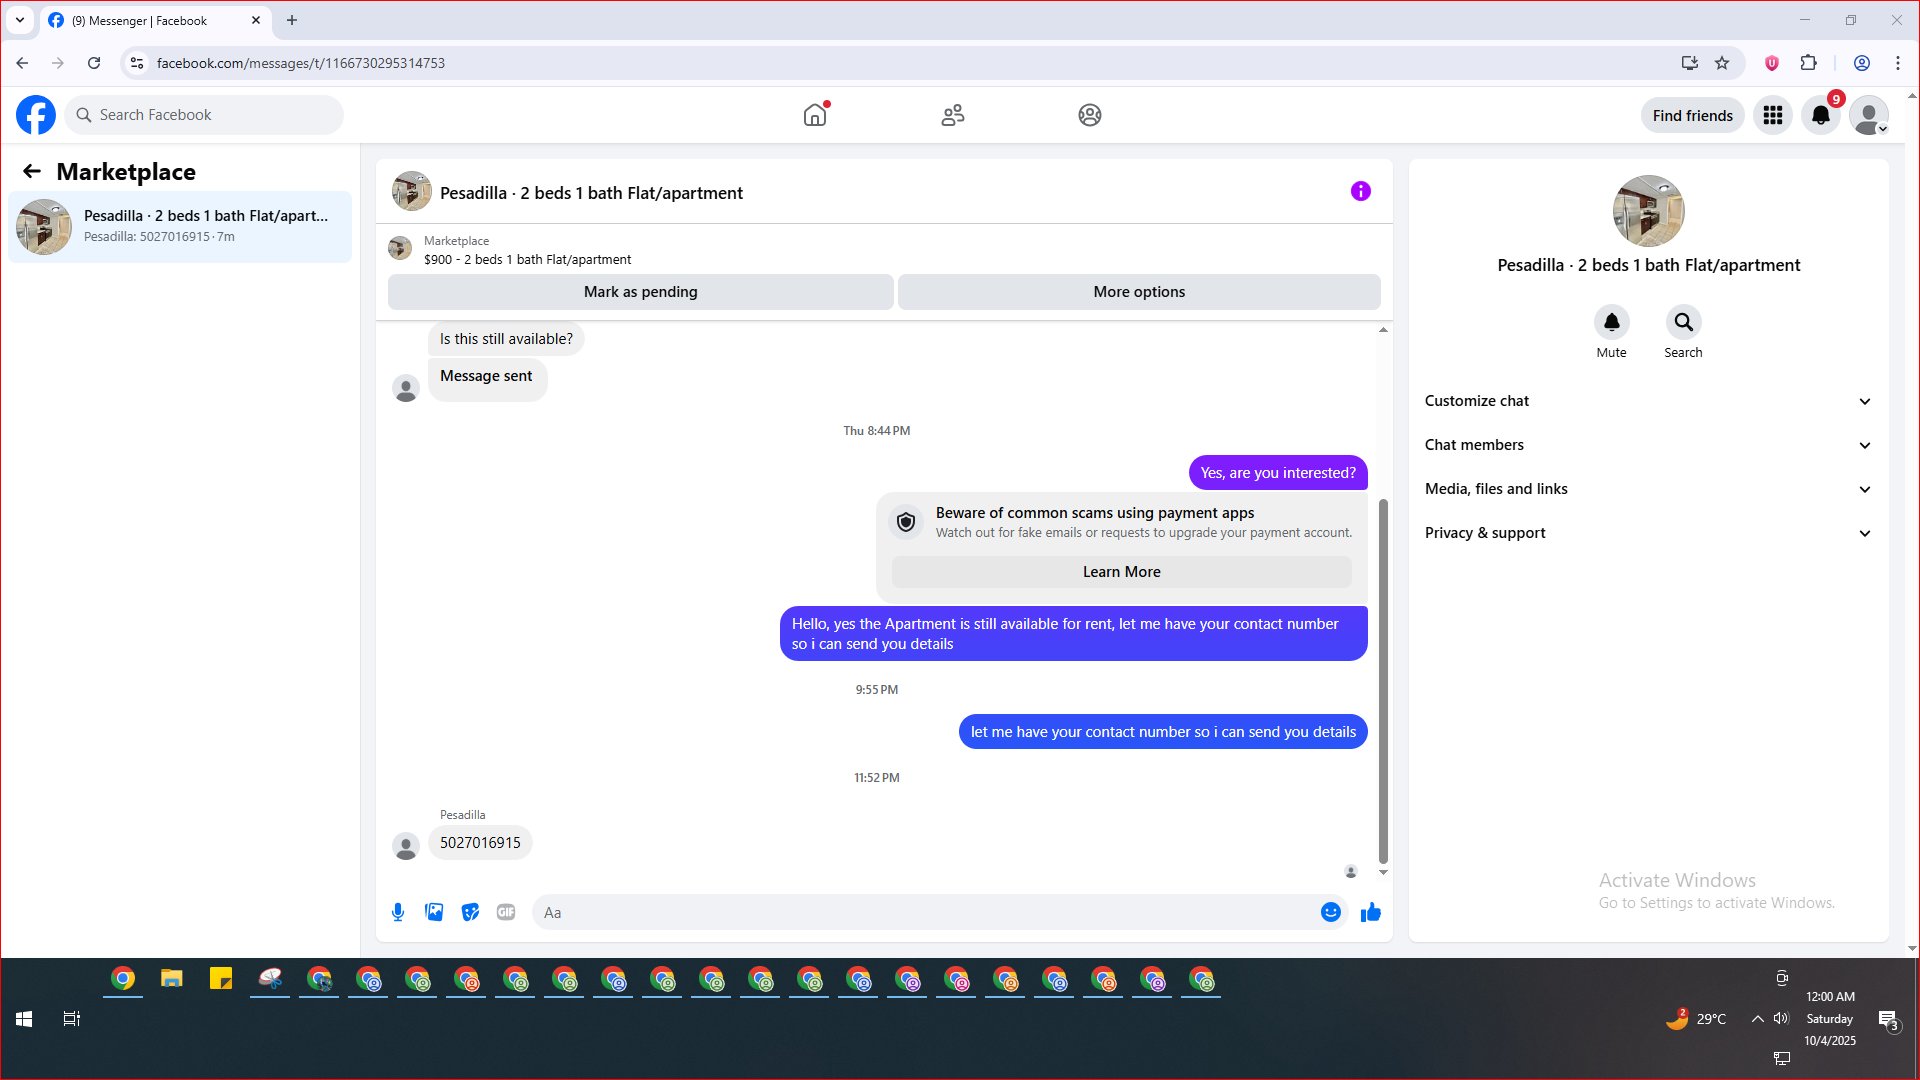Open the Friends icon in top navigation
Viewport: 1920px width, 1080px height.
coord(953,115)
